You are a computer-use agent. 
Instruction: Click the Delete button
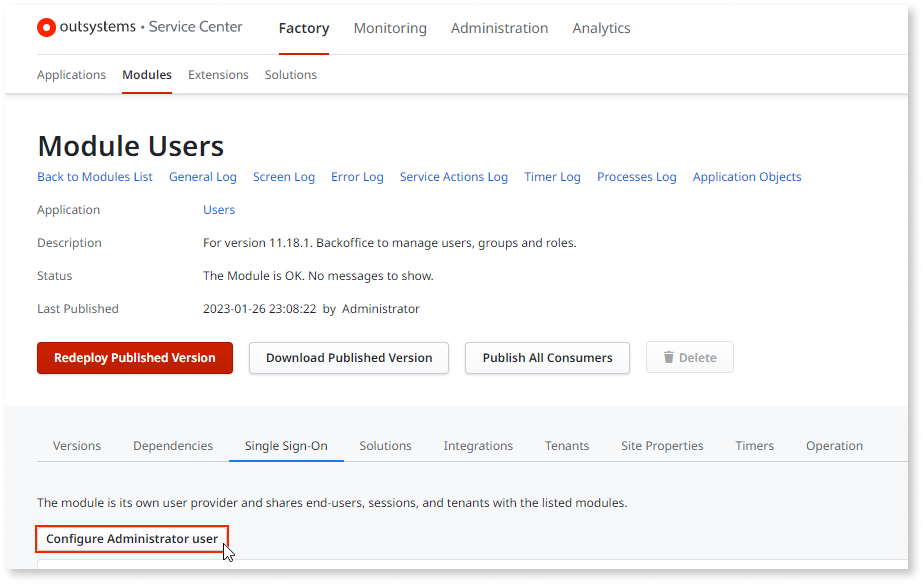[x=690, y=357]
